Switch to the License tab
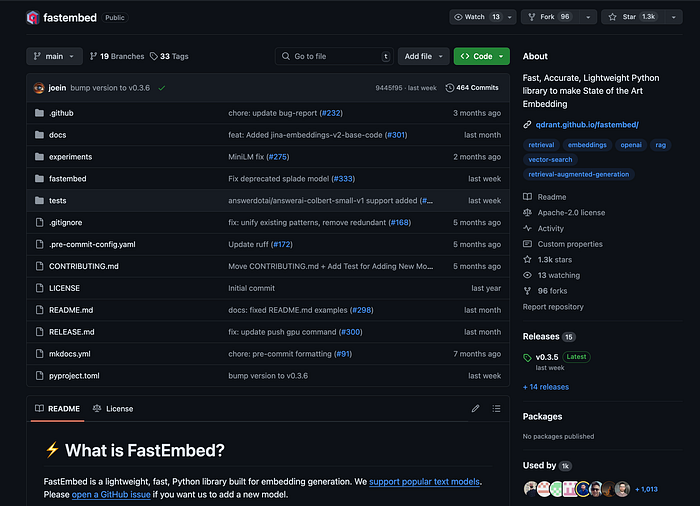This screenshot has width=700, height=506. coord(113,409)
